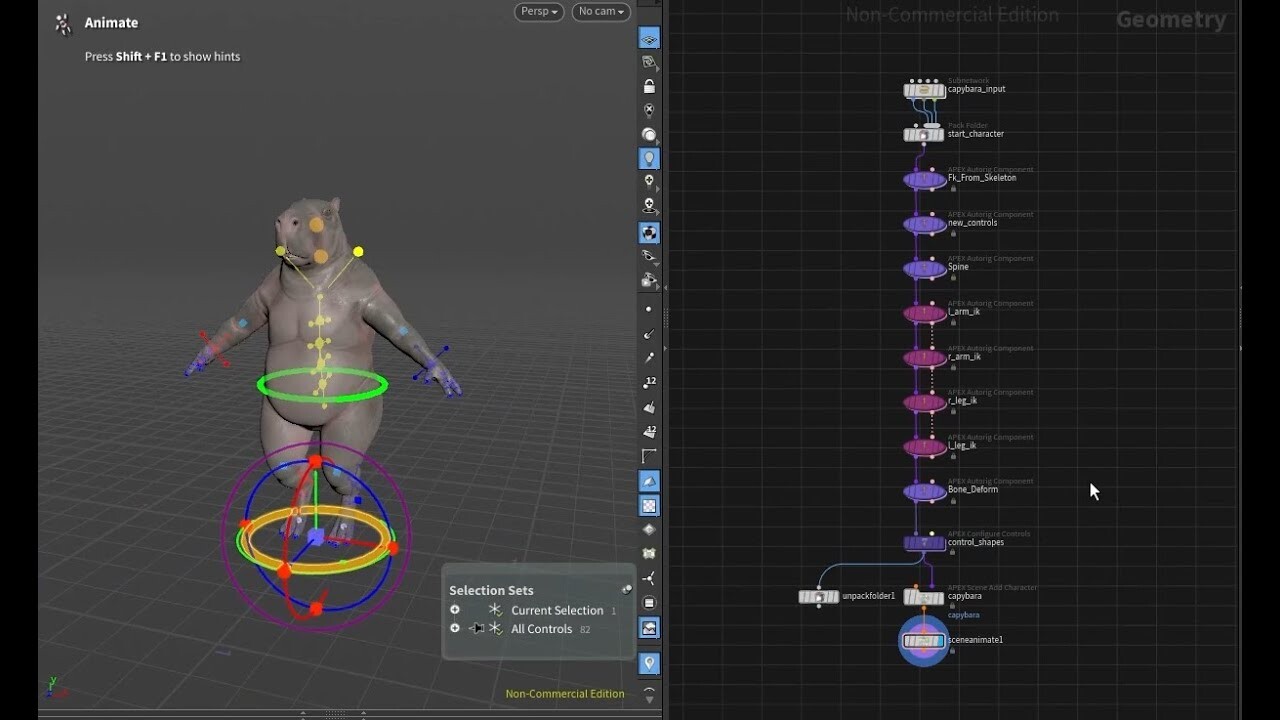This screenshot has width=1280, height=720.
Task: Select the lock icon in the viewport toolbar
Action: click(x=649, y=85)
